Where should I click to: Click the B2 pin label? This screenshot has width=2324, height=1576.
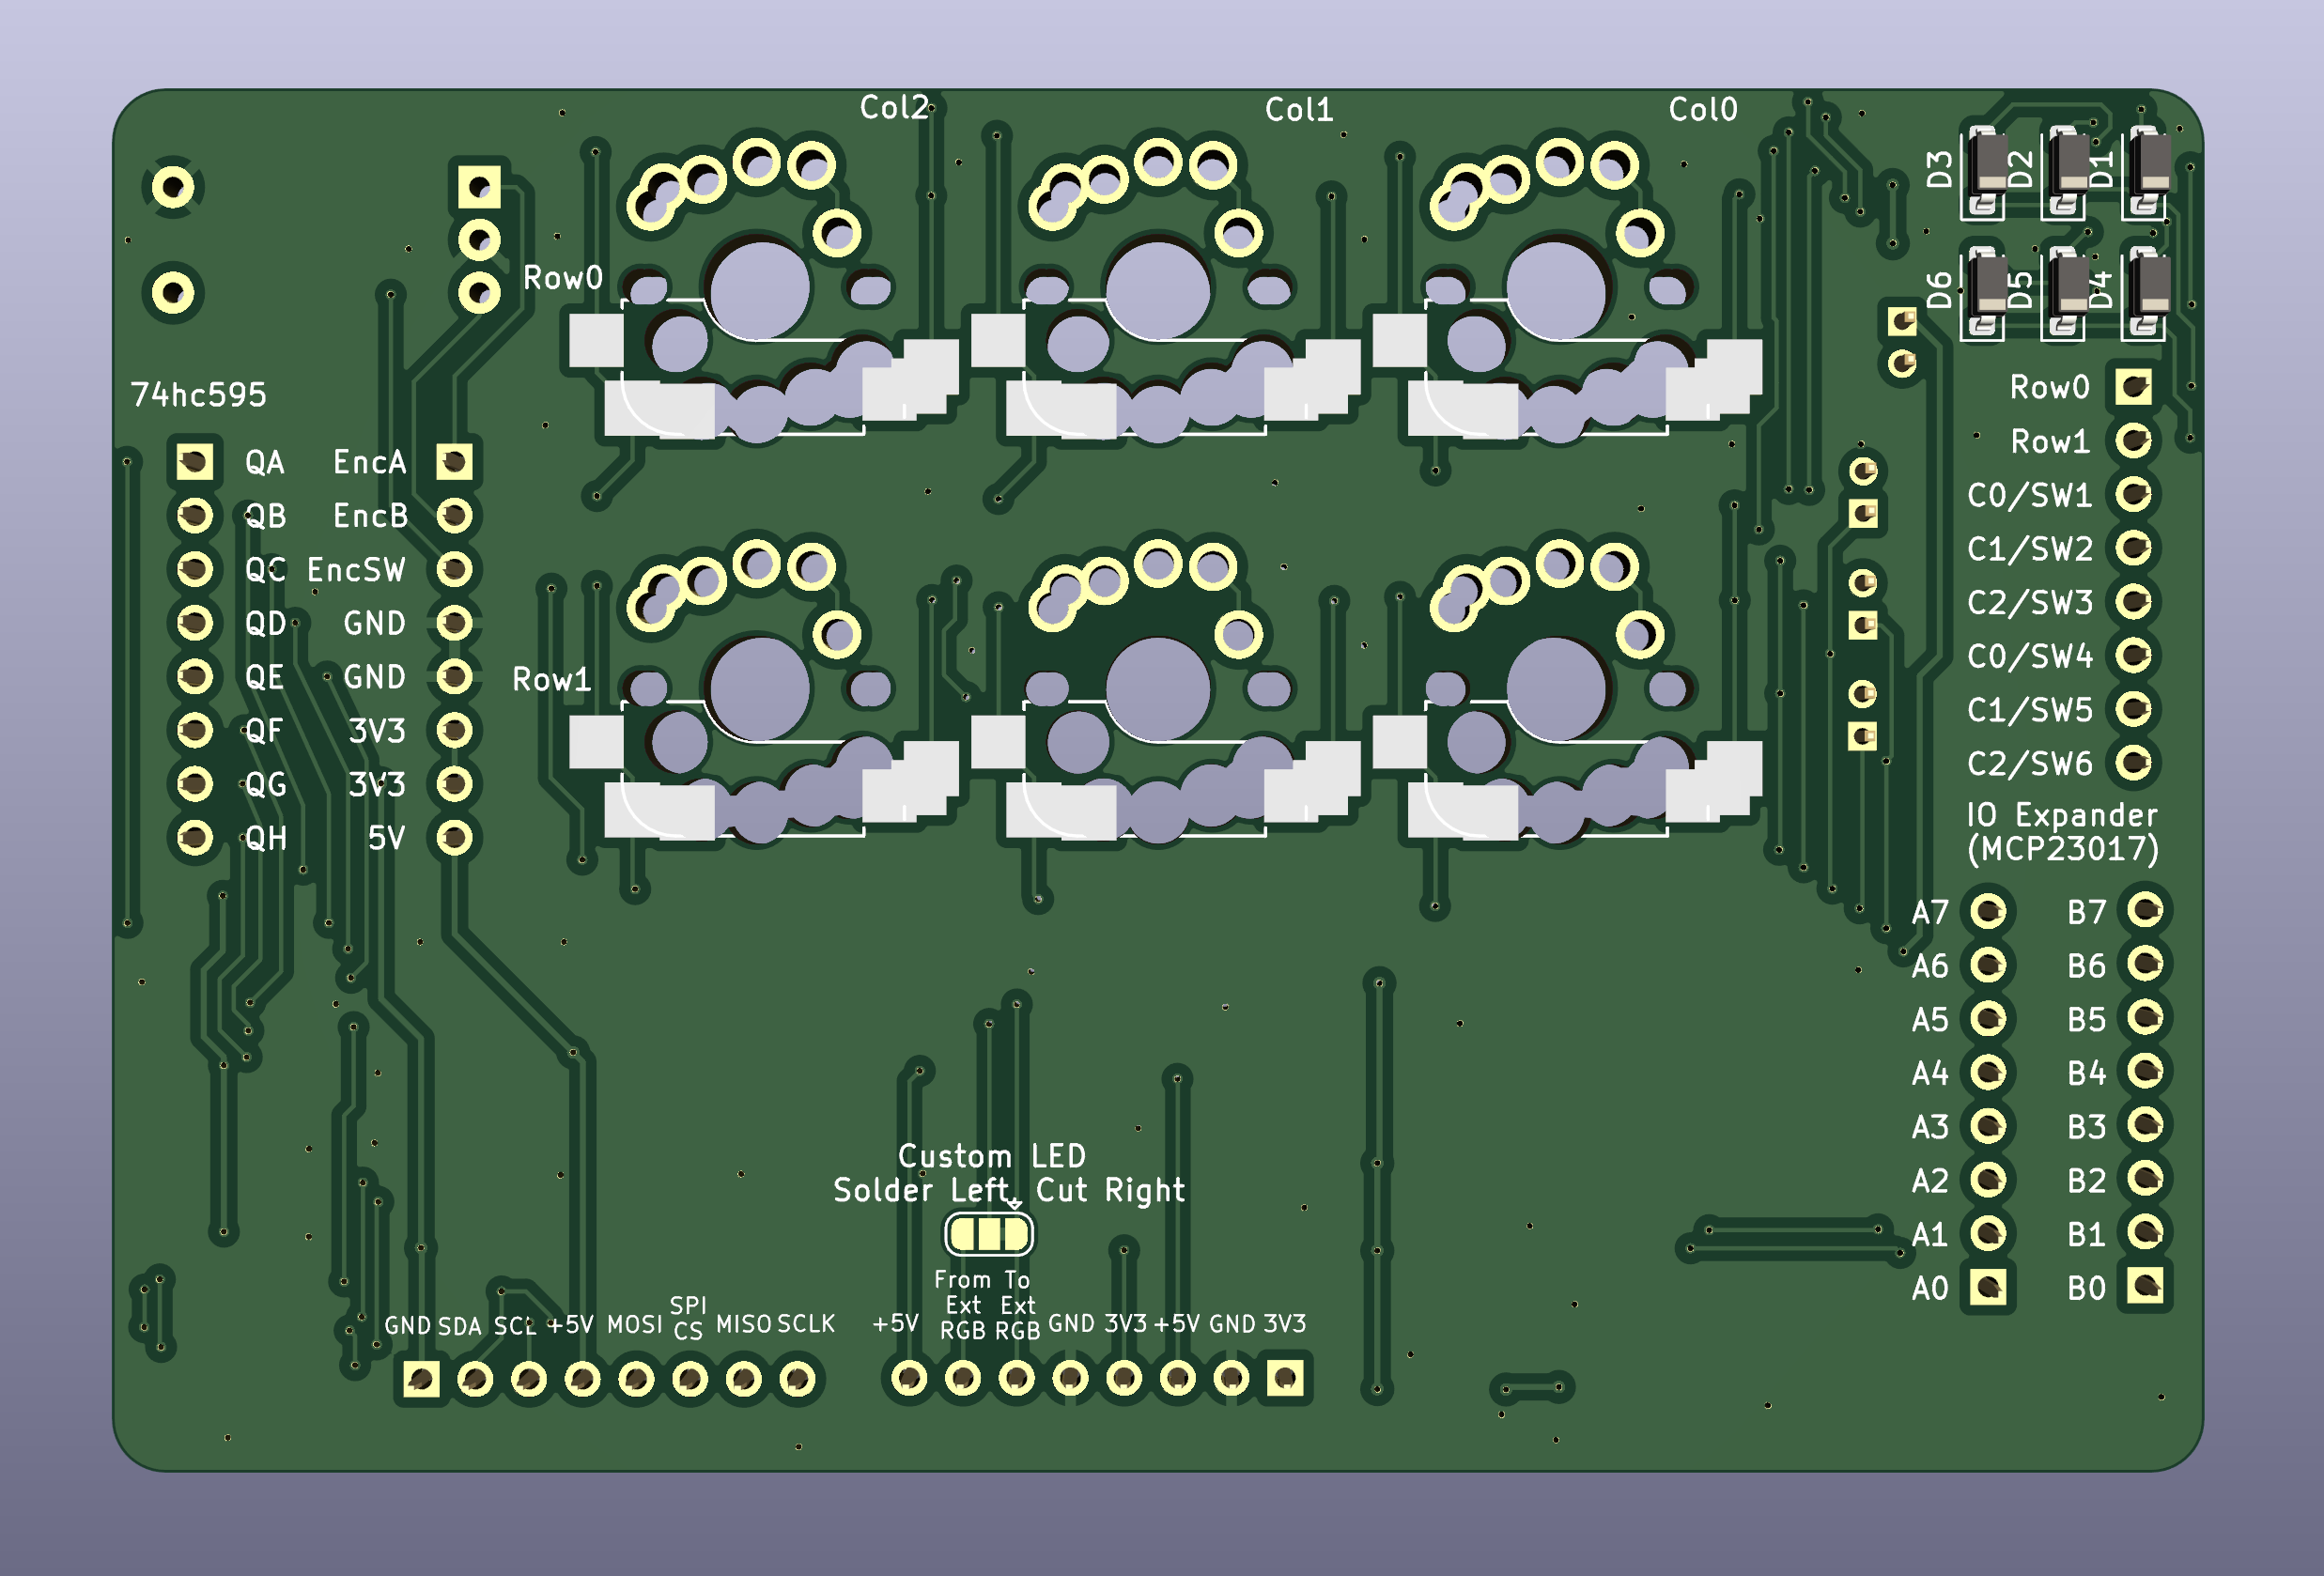point(2087,1181)
